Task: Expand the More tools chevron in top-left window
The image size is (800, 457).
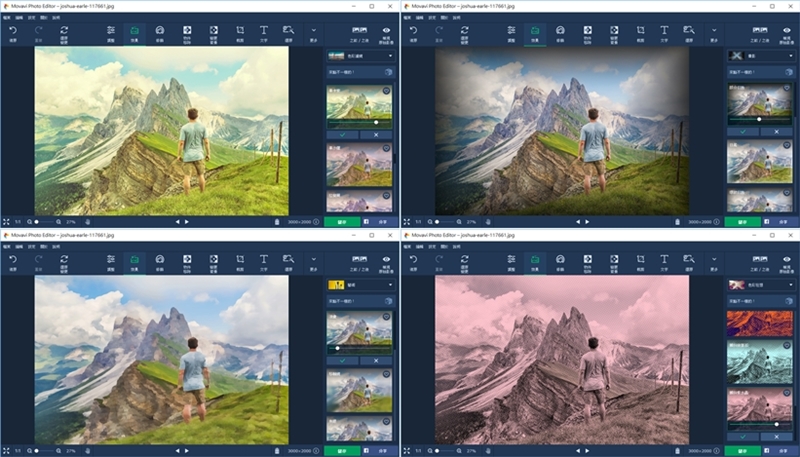Action: pos(313,31)
